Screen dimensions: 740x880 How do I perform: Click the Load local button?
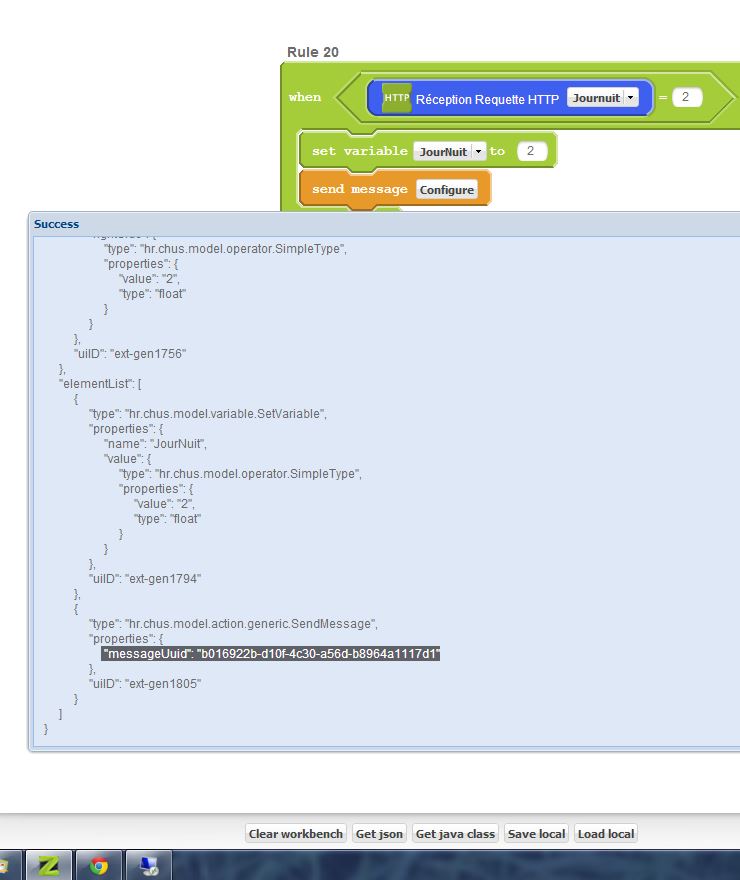coord(606,834)
